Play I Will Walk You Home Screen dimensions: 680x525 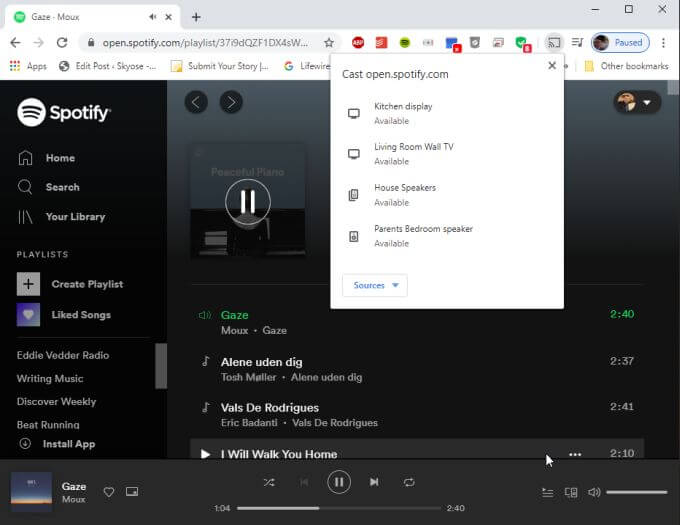205,454
